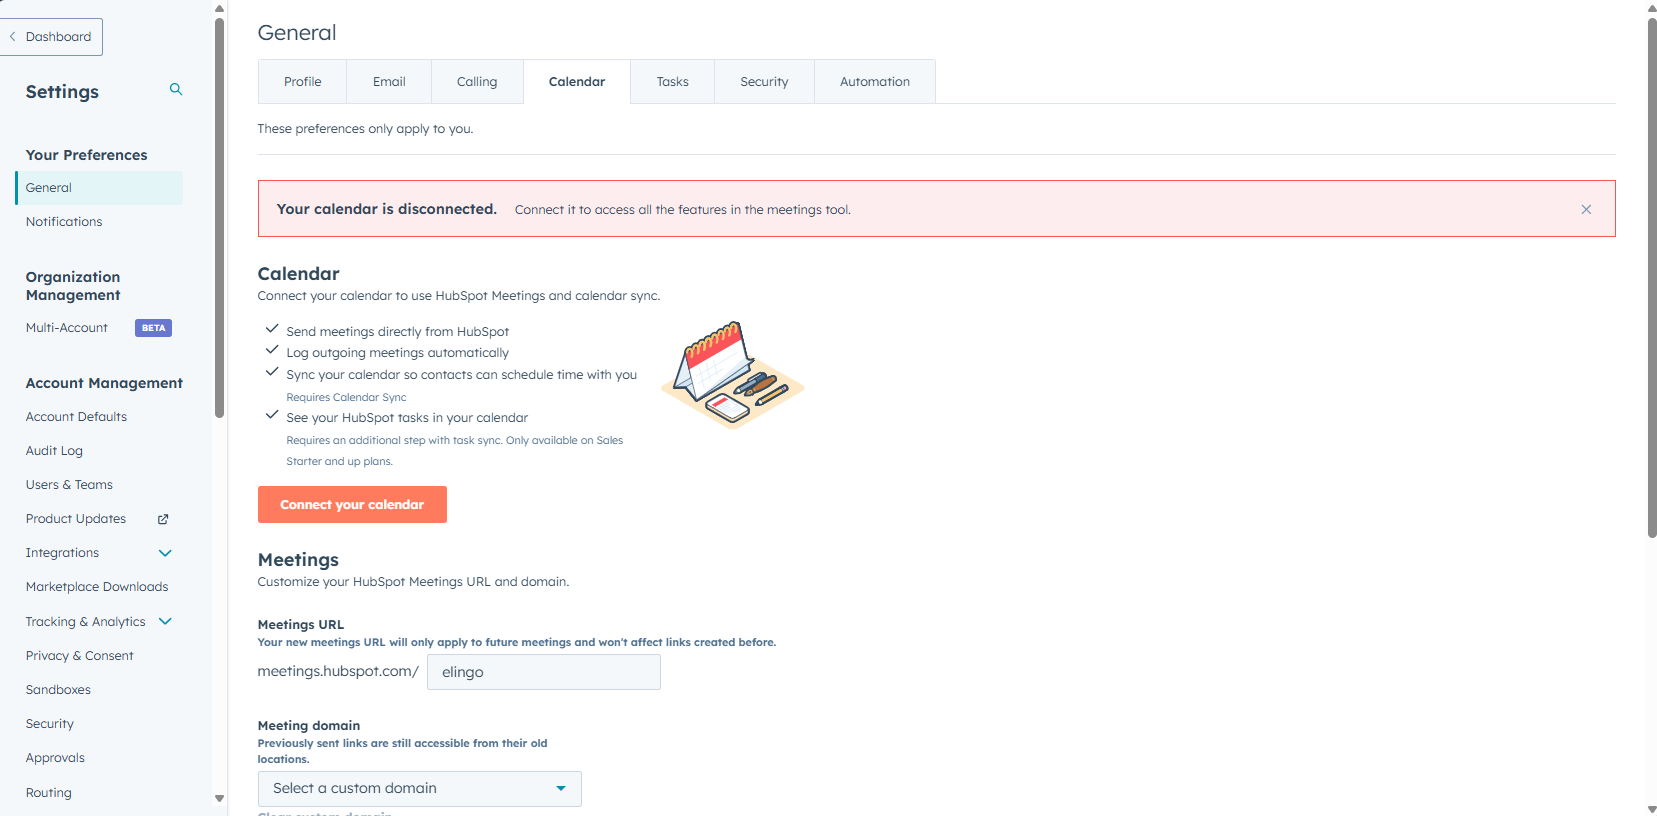
Task: Dismiss the calendar disconnected alert
Action: tap(1586, 209)
